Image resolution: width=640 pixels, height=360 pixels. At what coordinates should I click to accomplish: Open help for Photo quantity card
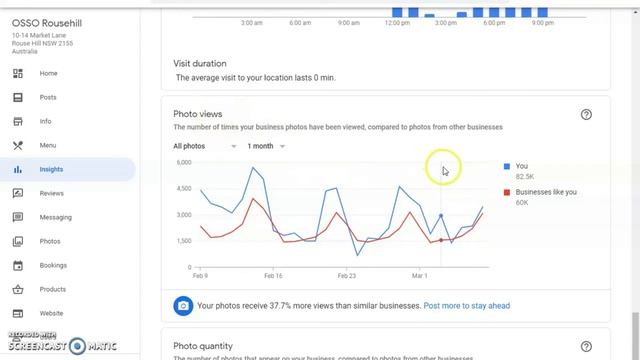(x=586, y=347)
